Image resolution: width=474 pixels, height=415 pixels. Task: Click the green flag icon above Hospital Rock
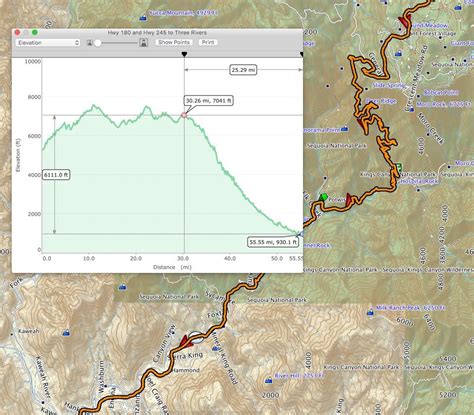point(398,167)
